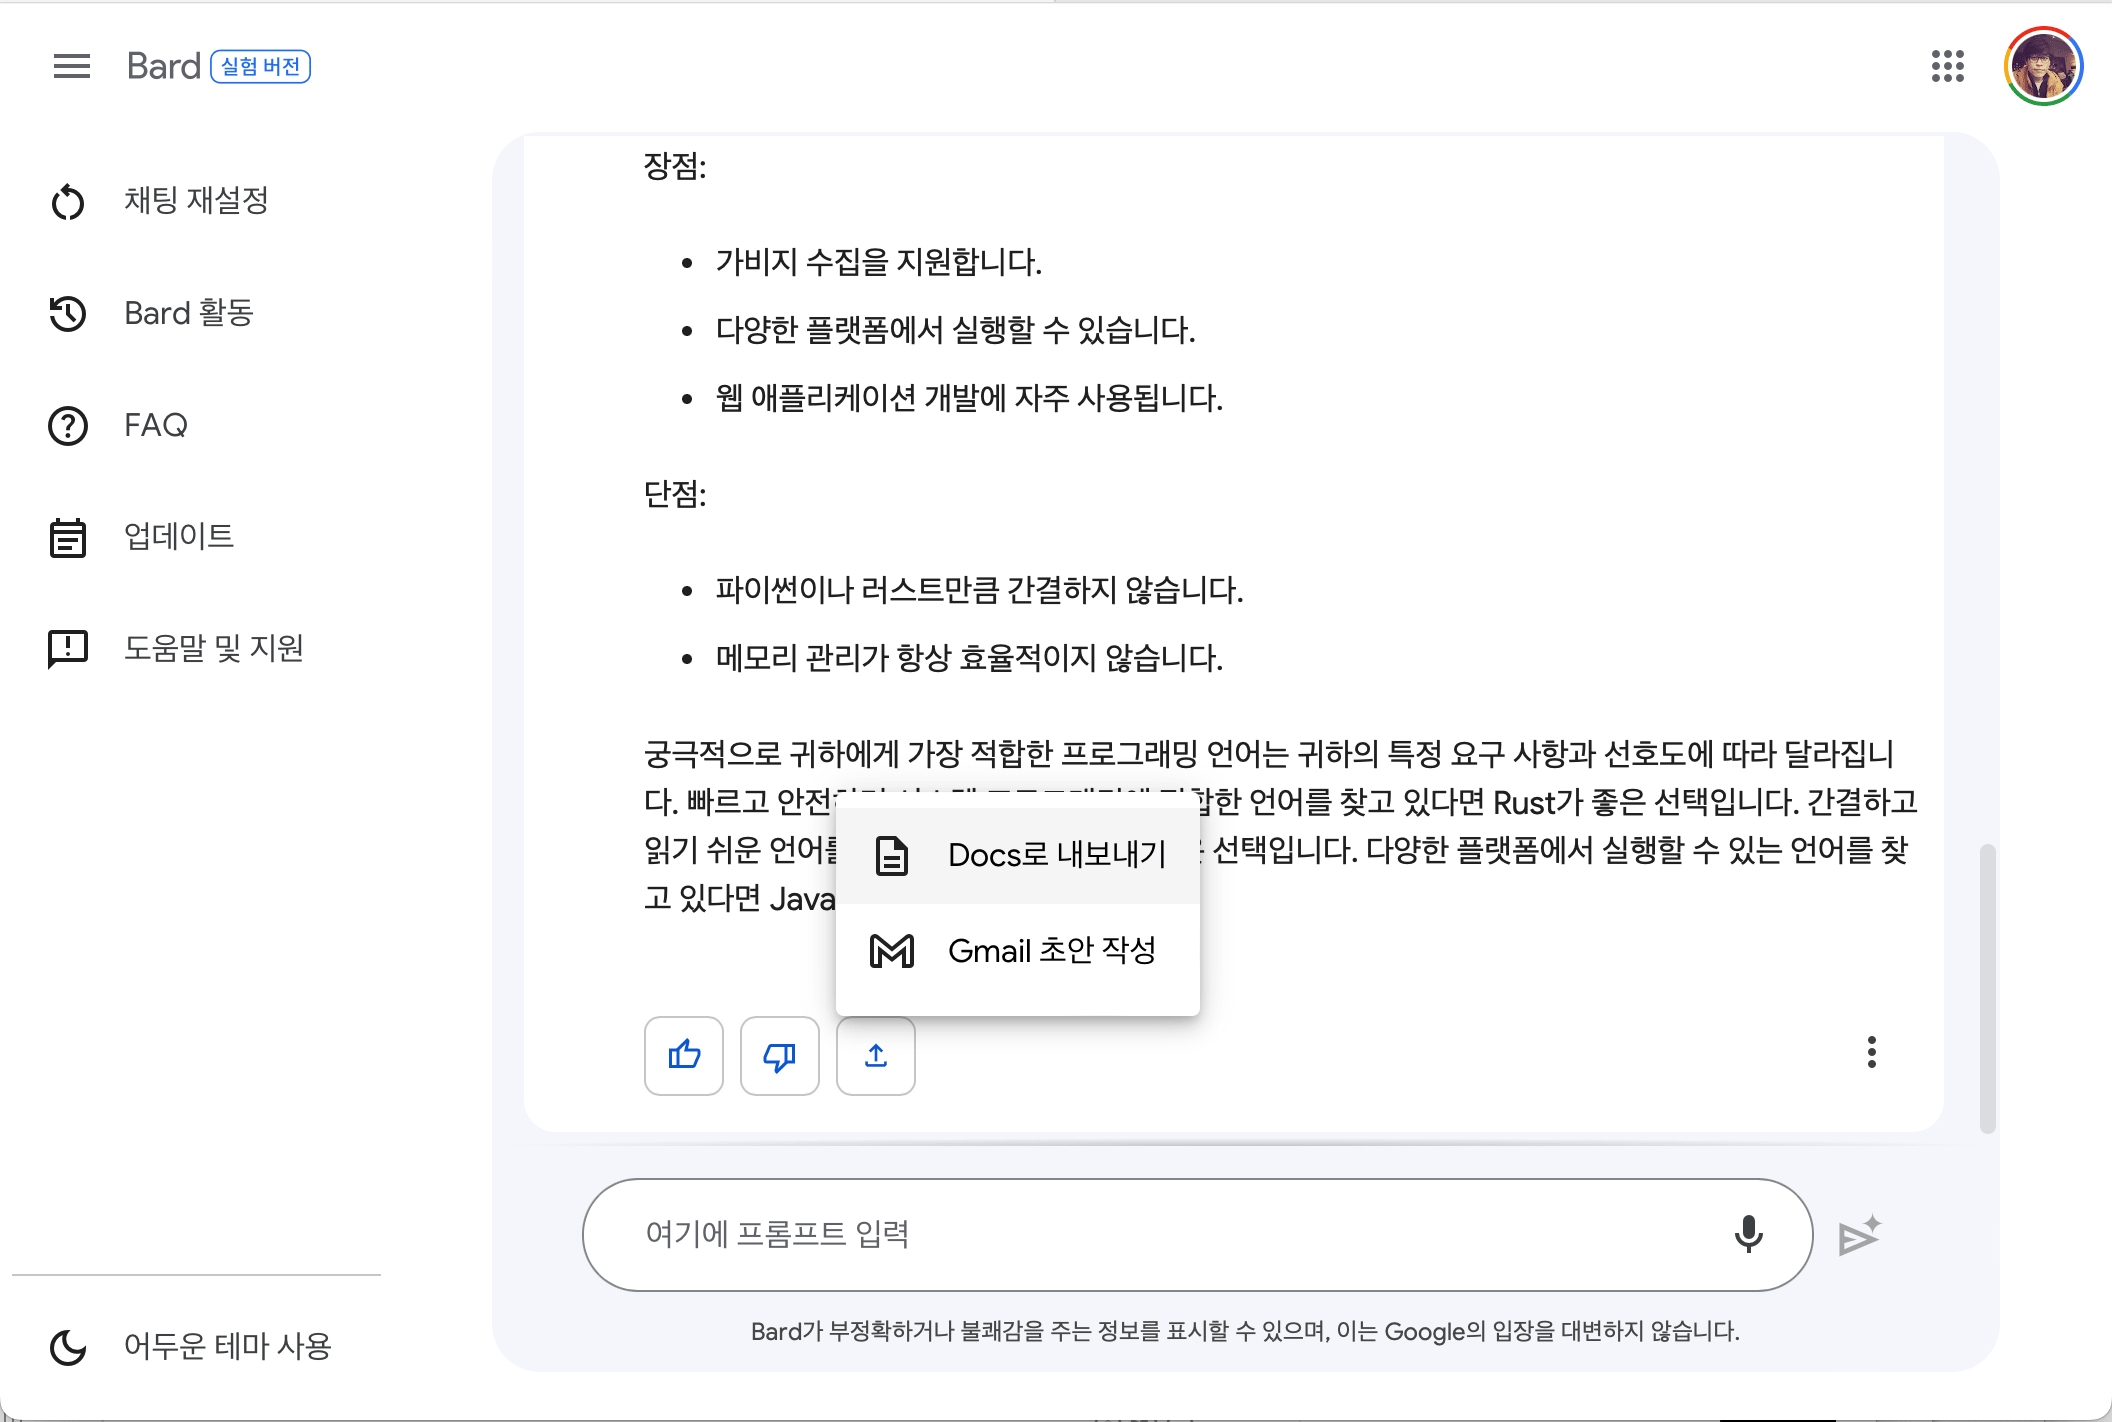
Task: Open 'Bard 활동' history
Action: pyautogui.click(x=188, y=313)
